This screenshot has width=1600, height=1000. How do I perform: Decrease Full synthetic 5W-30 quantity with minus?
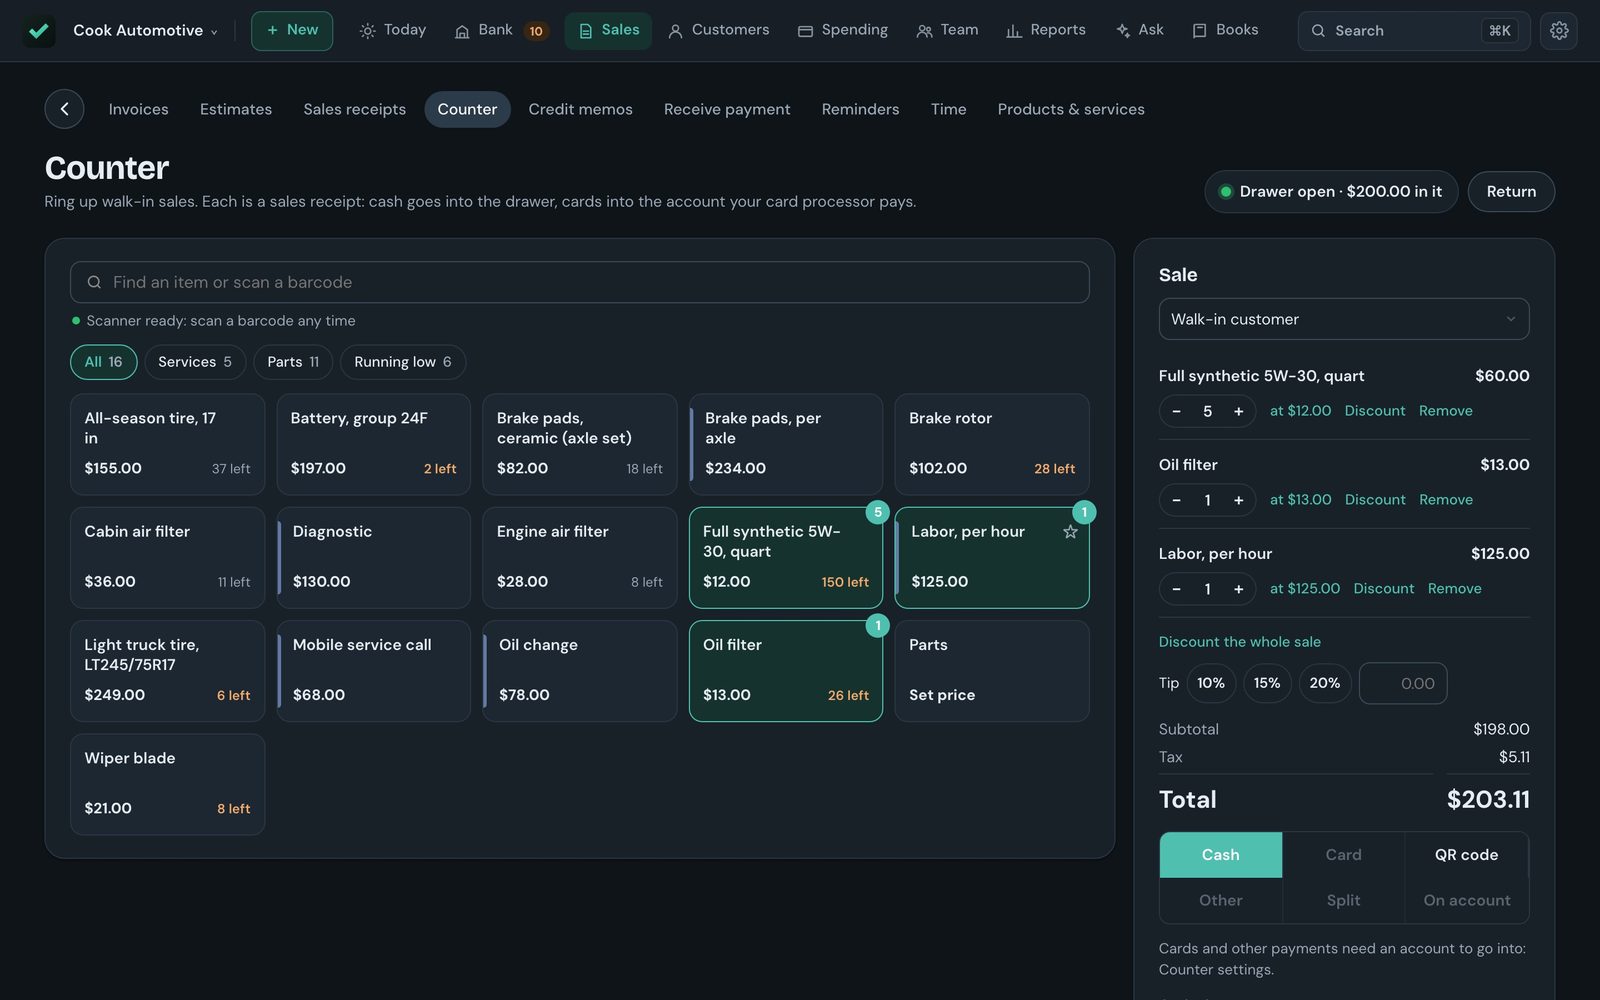pyautogui.click(x=1176, y=411)
